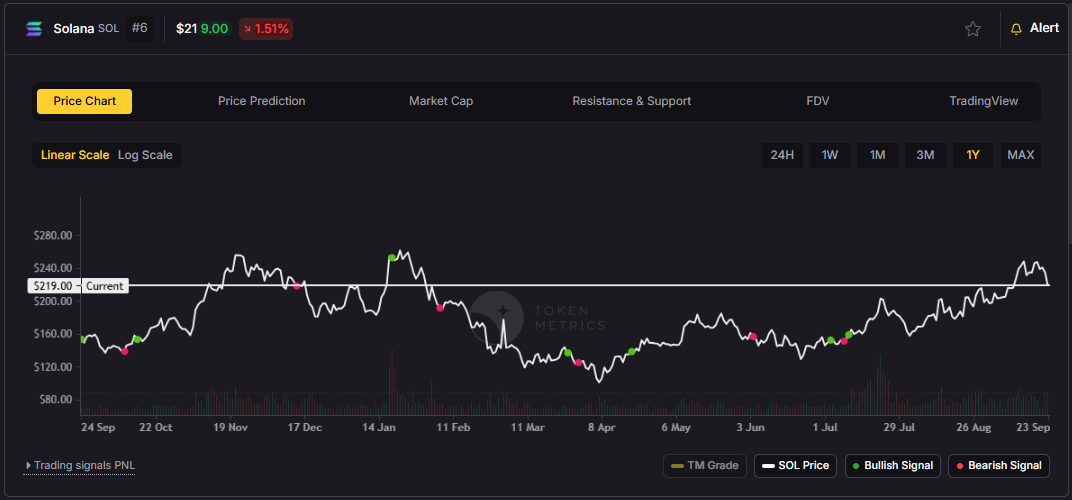Select Linear Scale
The width and height of the screenshot is (1072, 500).
coord(75,155)
